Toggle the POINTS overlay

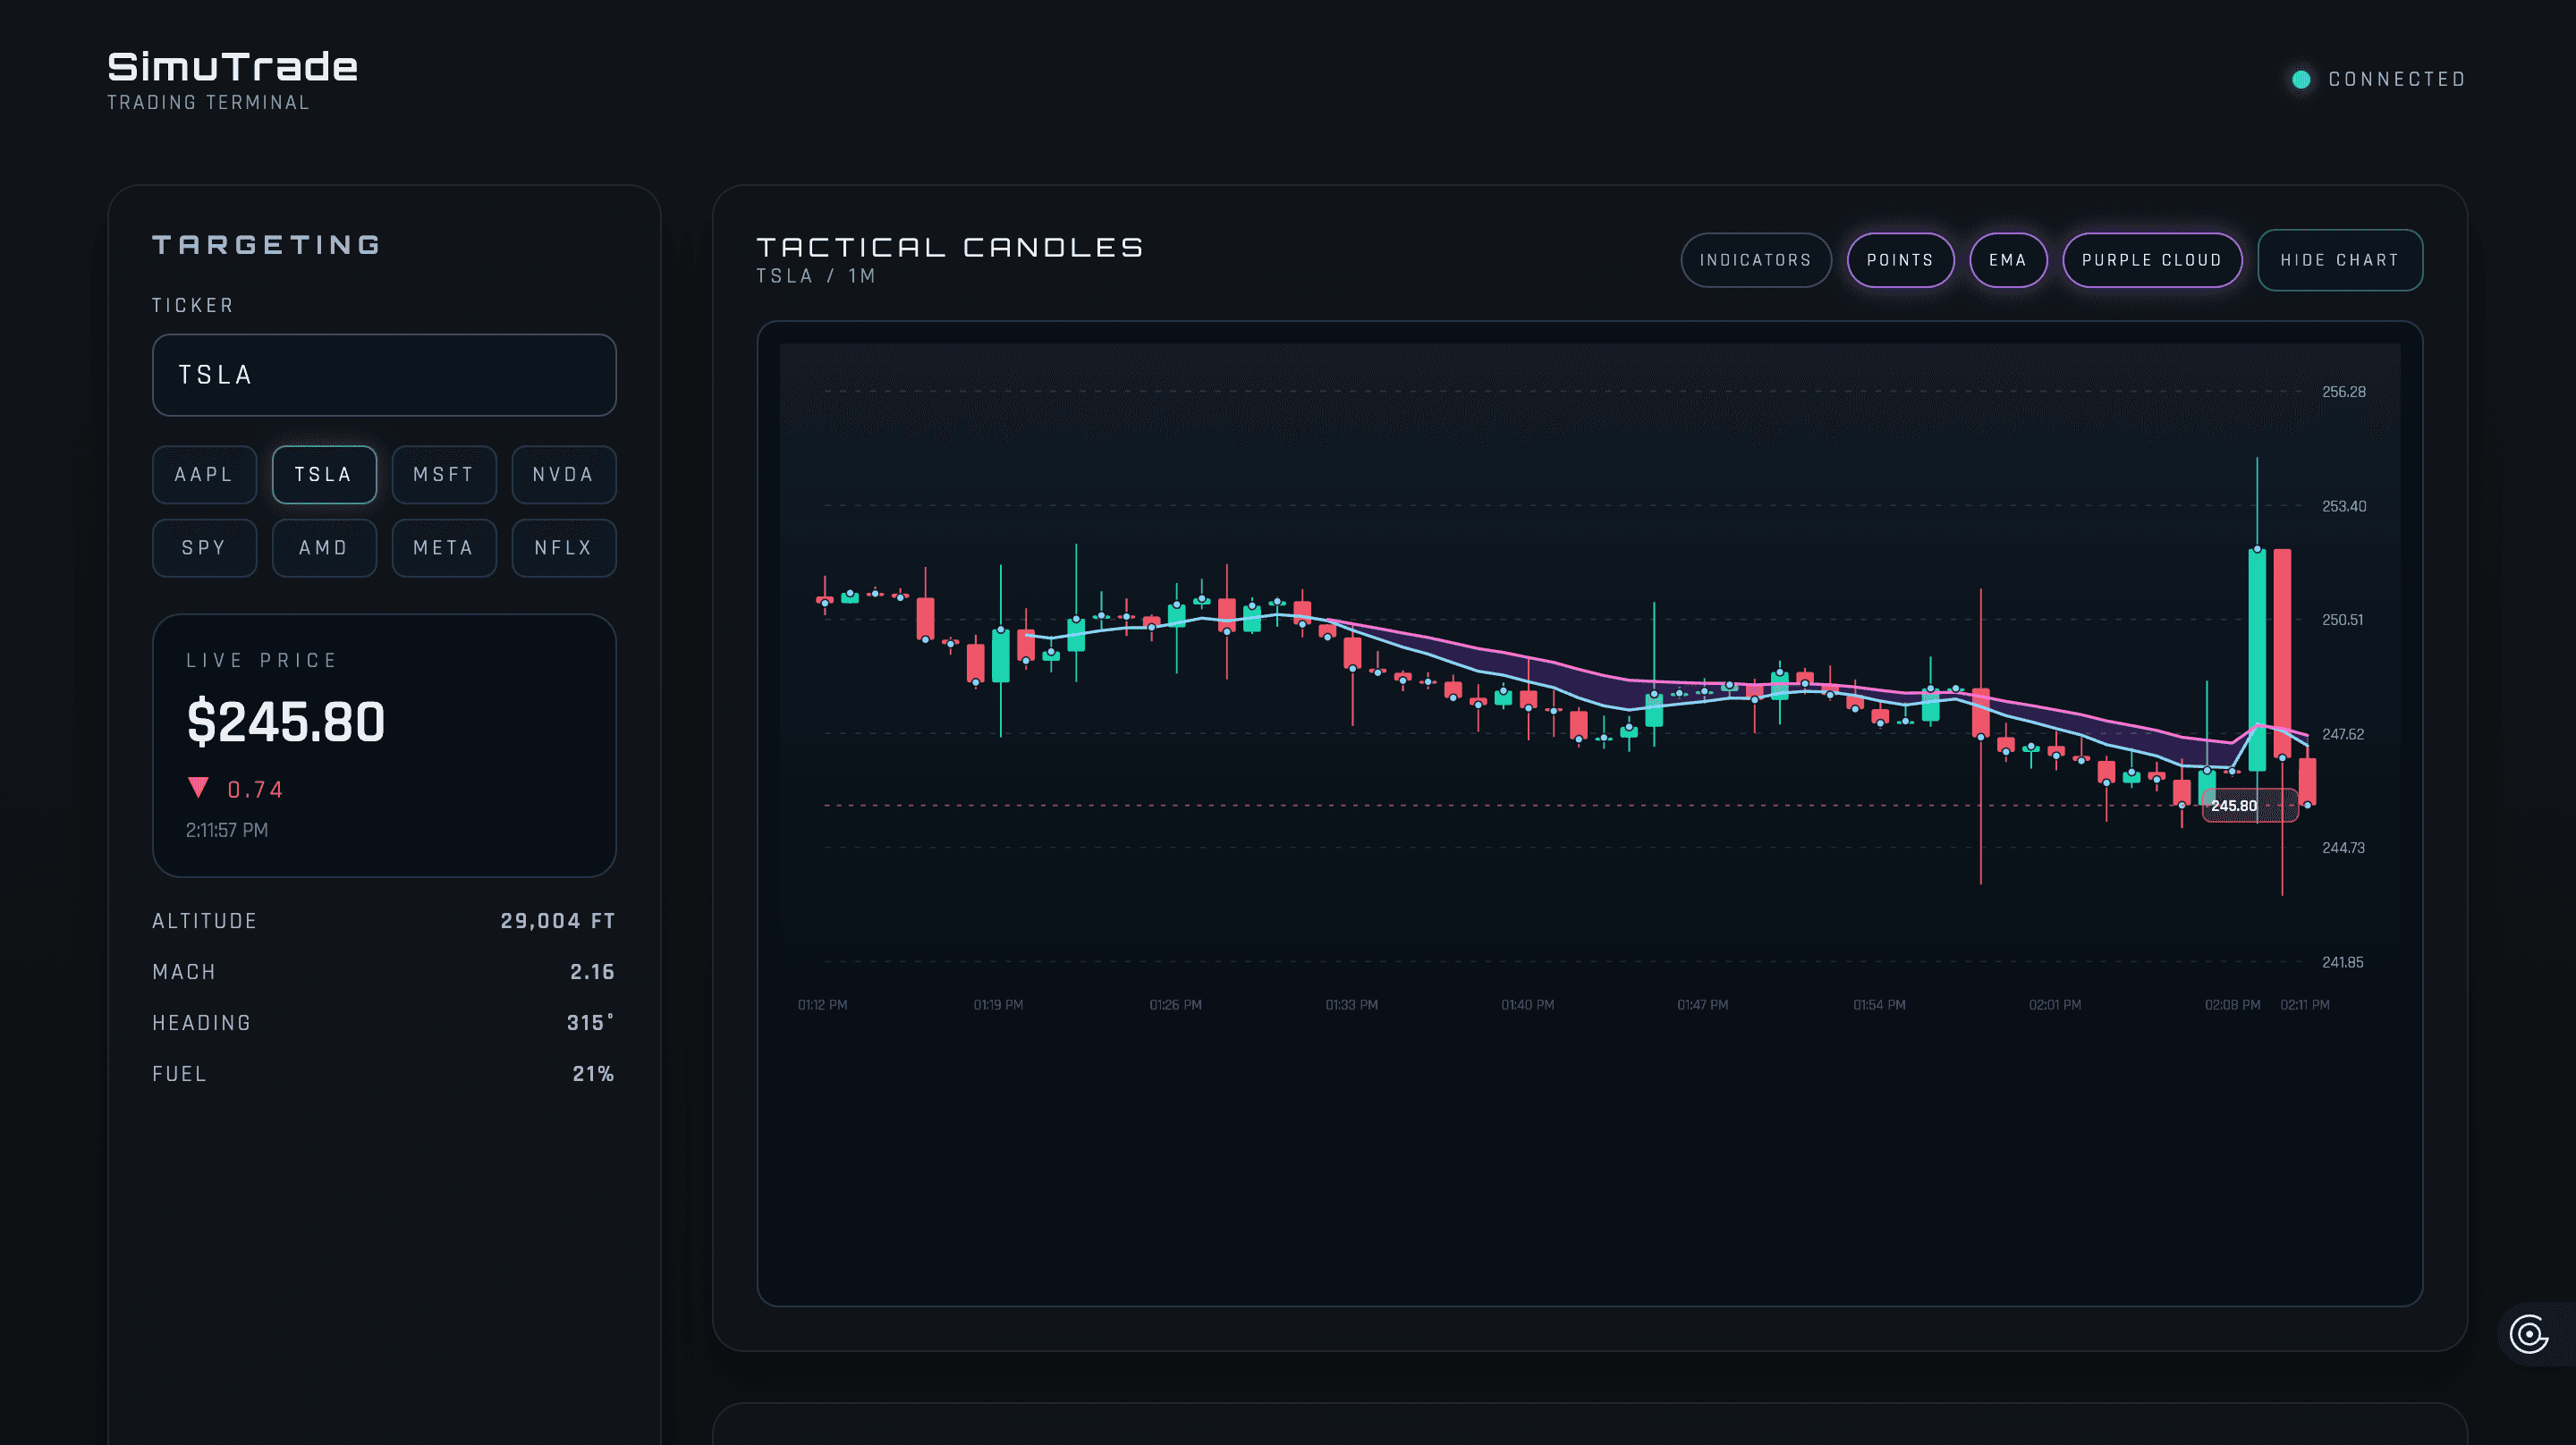pos(1900,260)
